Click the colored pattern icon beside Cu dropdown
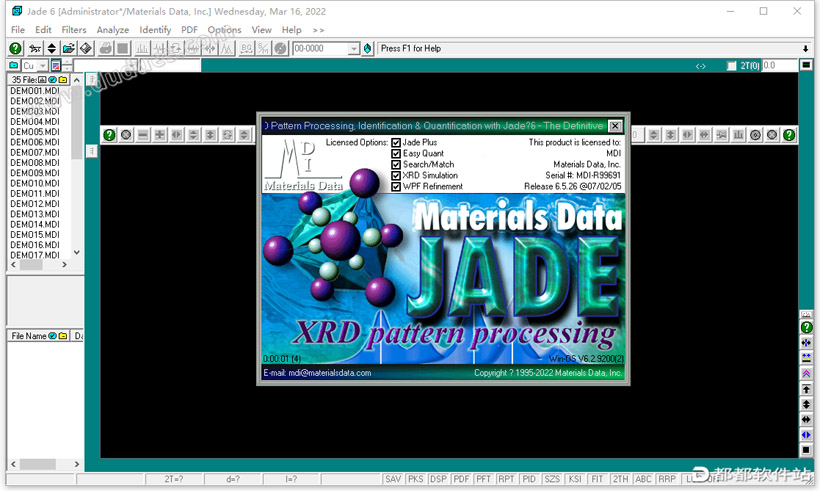The height and width of the screenshot is (491, 820). tap(56, 65)
